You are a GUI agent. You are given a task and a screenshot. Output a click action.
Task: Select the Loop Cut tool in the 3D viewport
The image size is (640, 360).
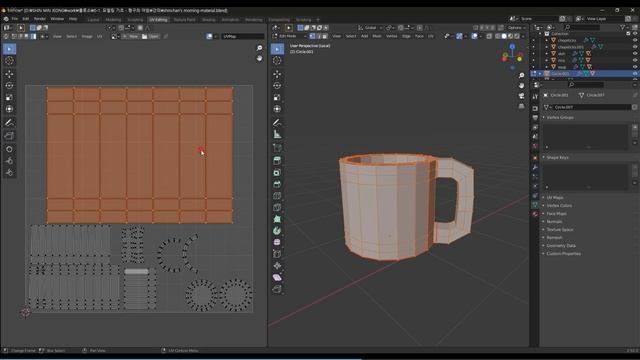point(277,196)
